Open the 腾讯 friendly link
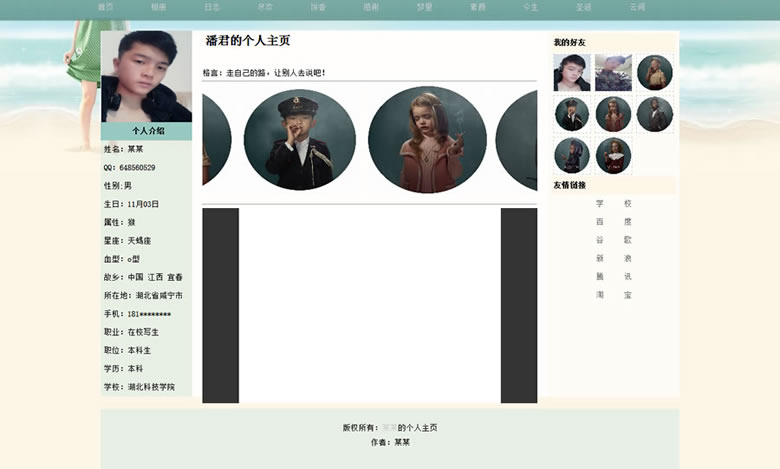The height and width of the screenshot is (469, 780). click(613, 276)
